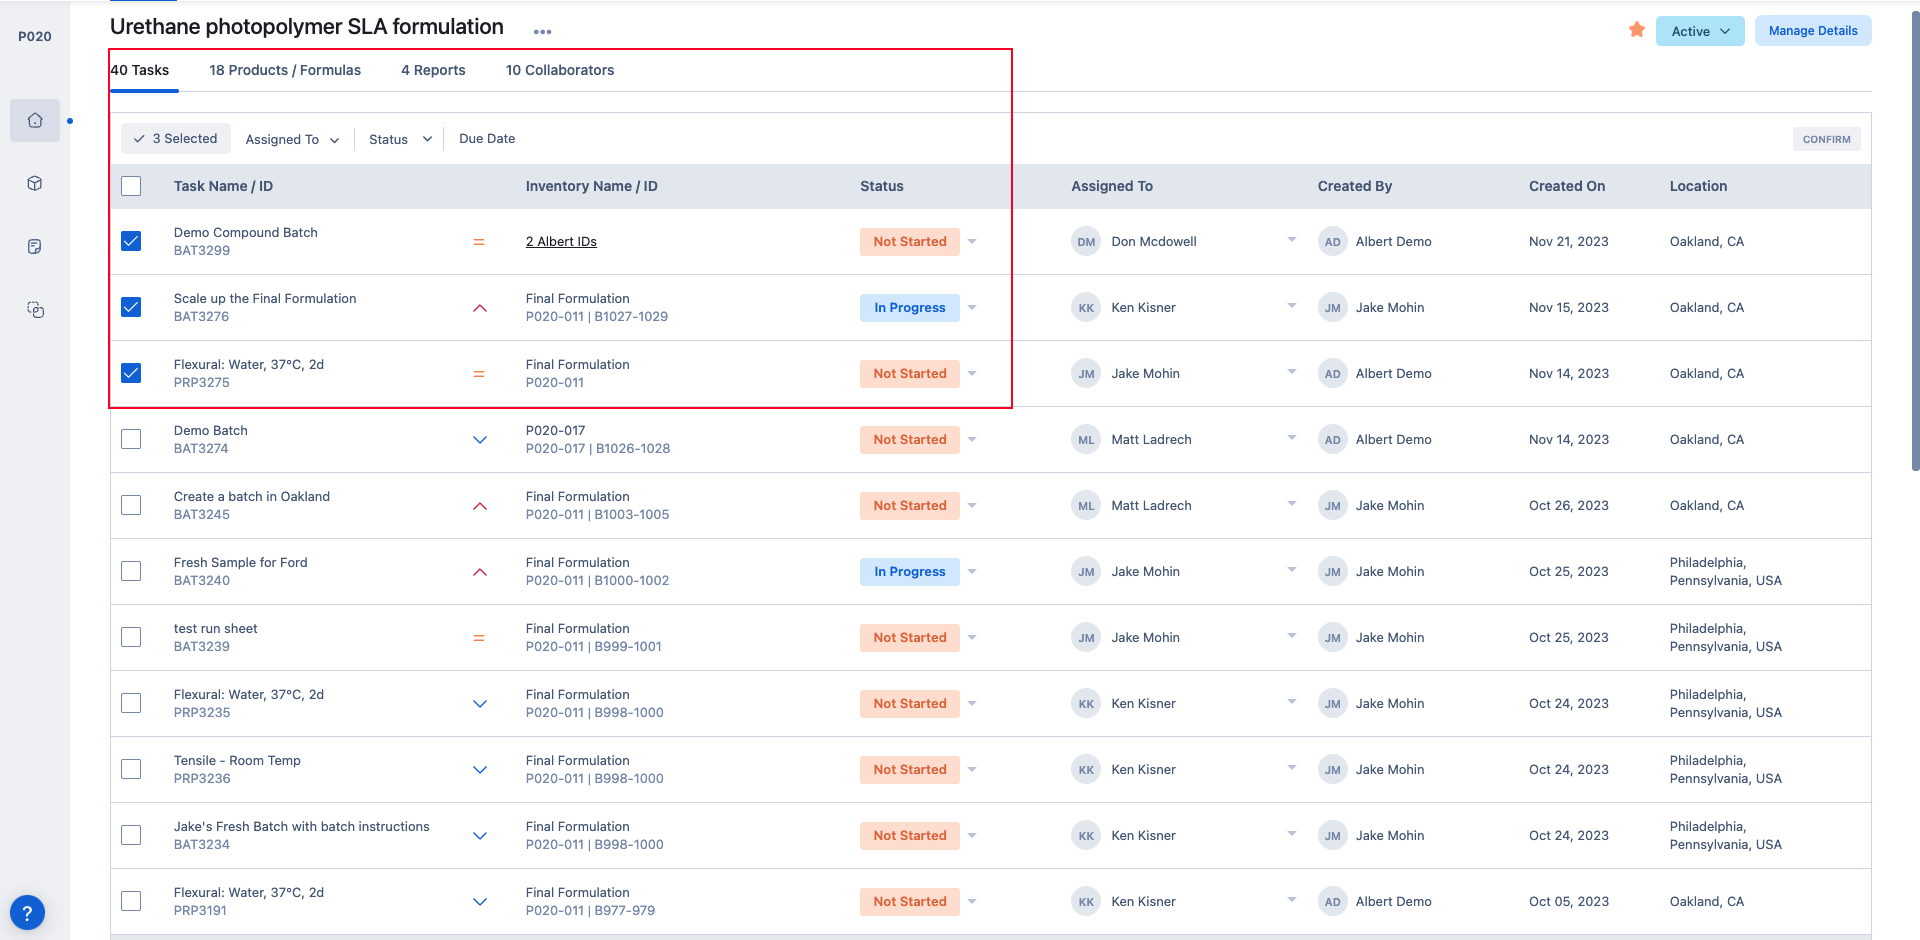Click the Manage Details button

[1812, 31]
